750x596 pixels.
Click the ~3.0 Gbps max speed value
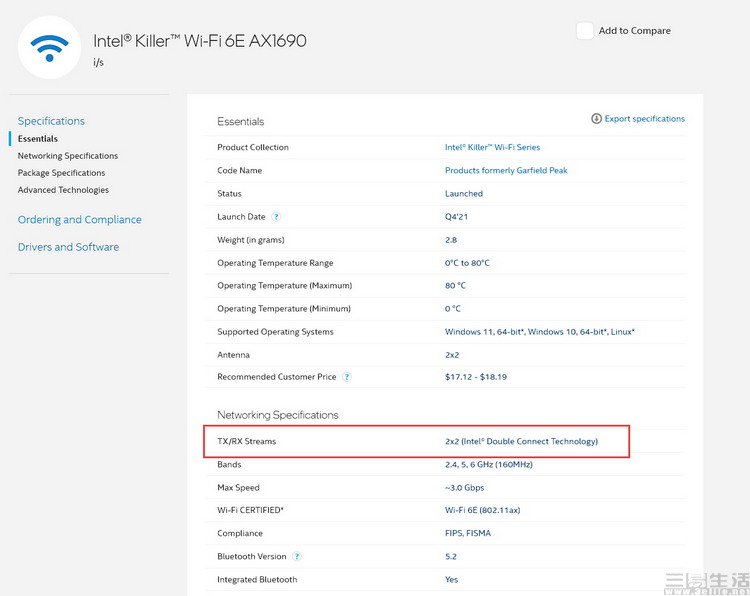tap(464, 487)
